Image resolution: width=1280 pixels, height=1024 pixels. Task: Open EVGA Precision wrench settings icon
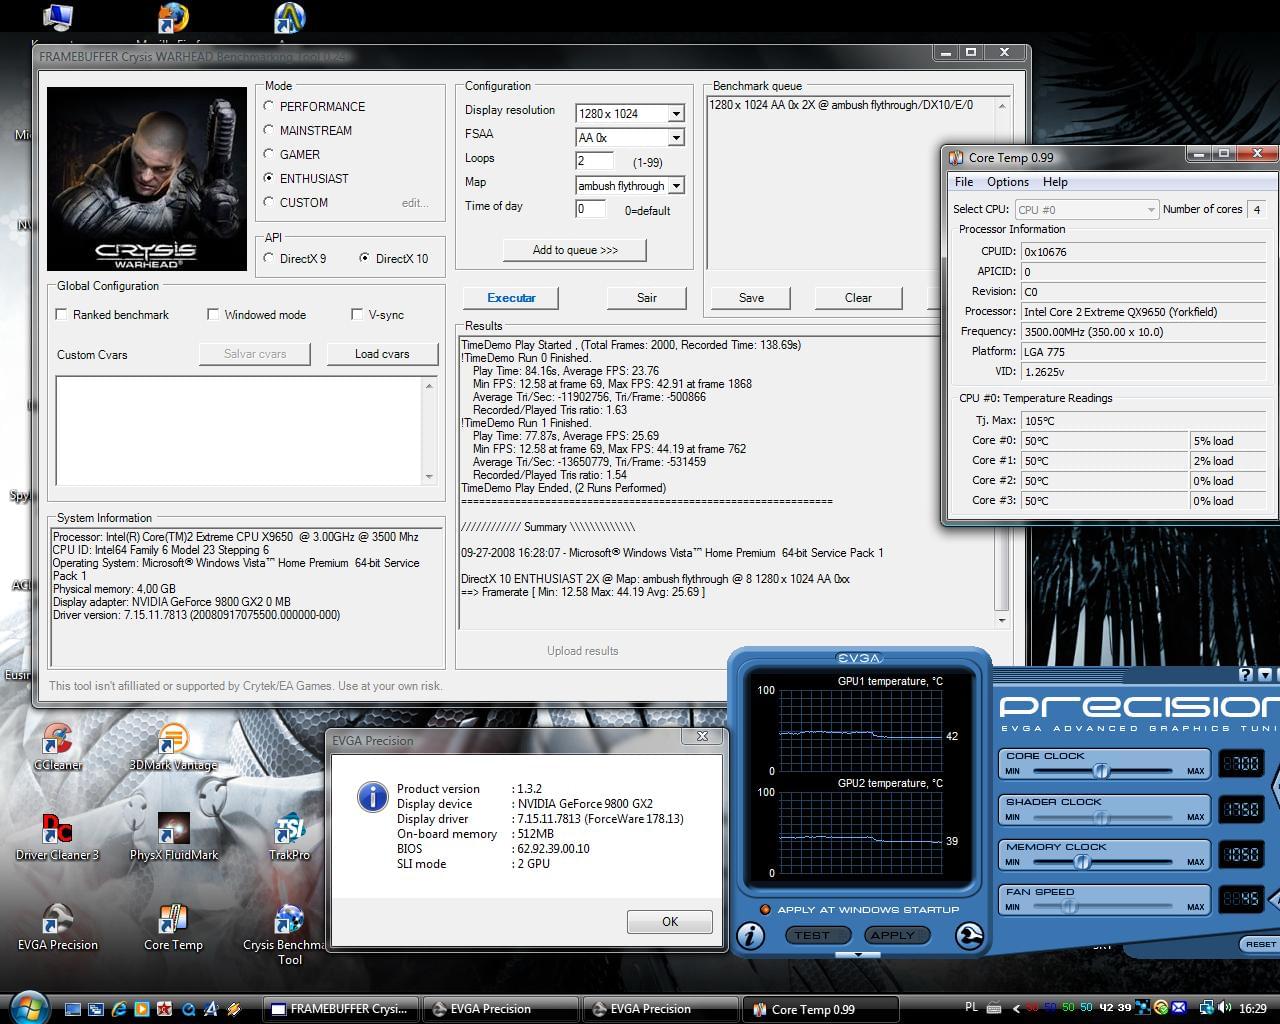click(969, 935)
